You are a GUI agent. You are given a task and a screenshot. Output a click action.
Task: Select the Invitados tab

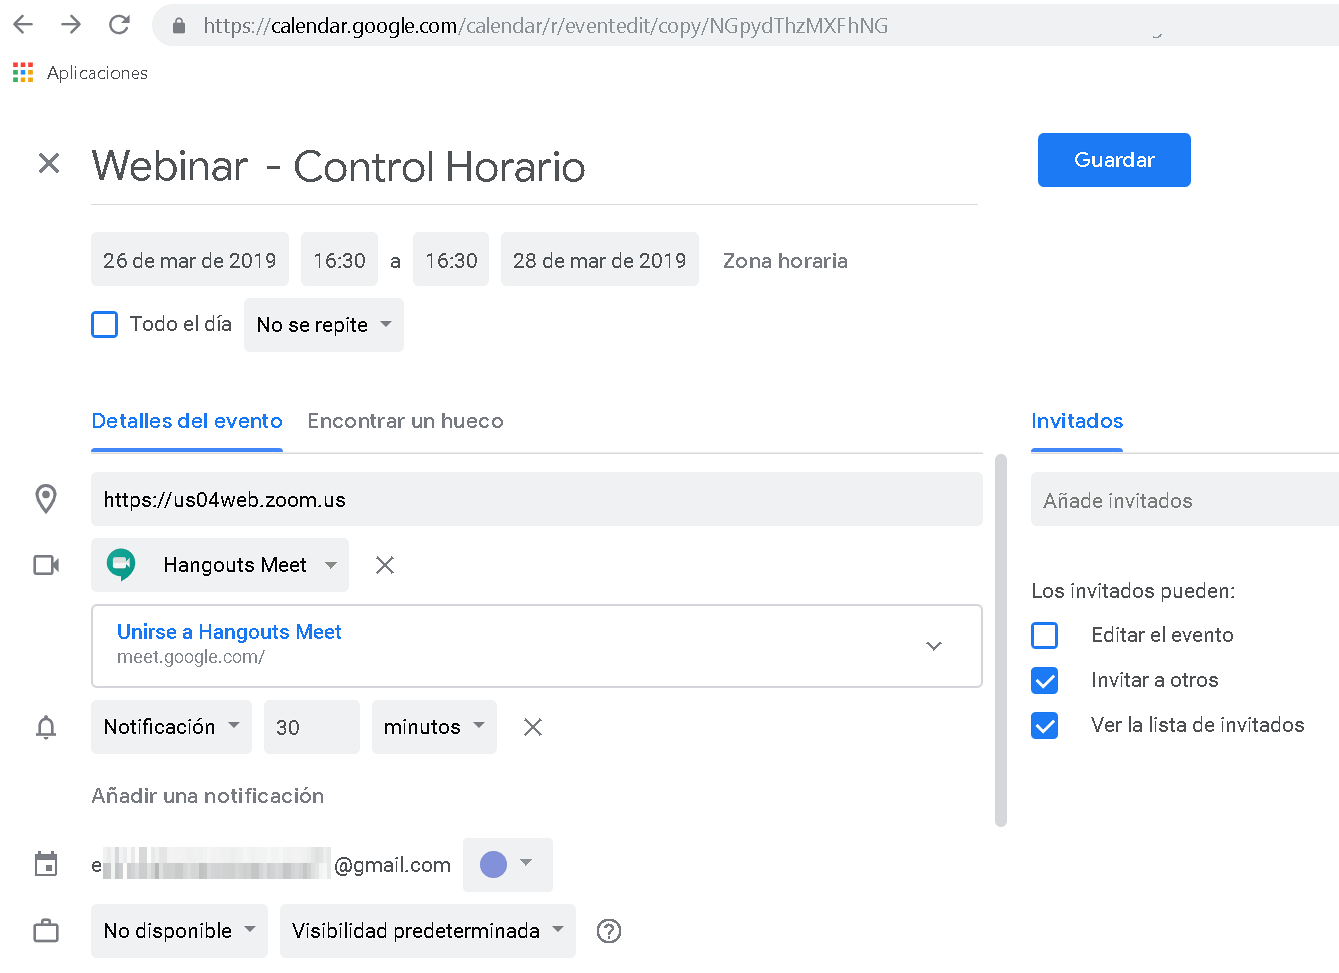(1077, 421)
